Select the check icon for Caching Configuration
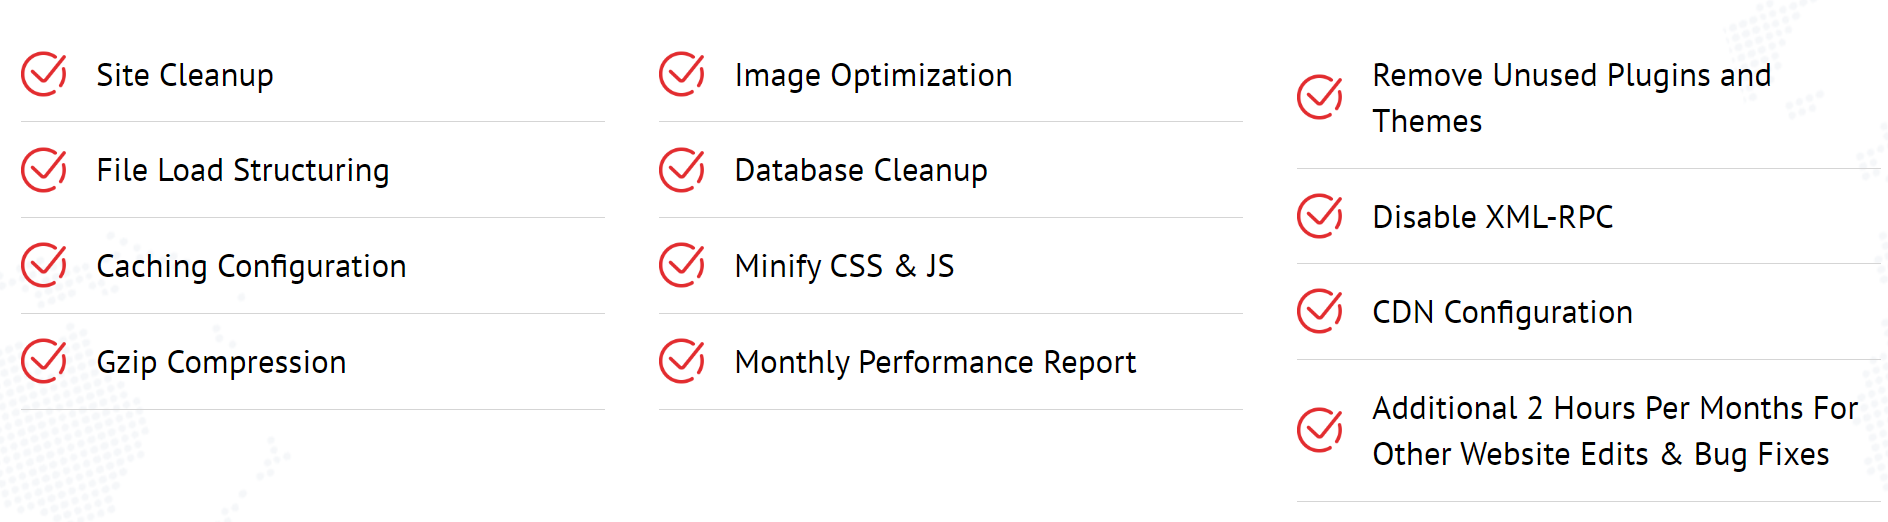Viewport: 1888px width, 522px height. [44, 265]
